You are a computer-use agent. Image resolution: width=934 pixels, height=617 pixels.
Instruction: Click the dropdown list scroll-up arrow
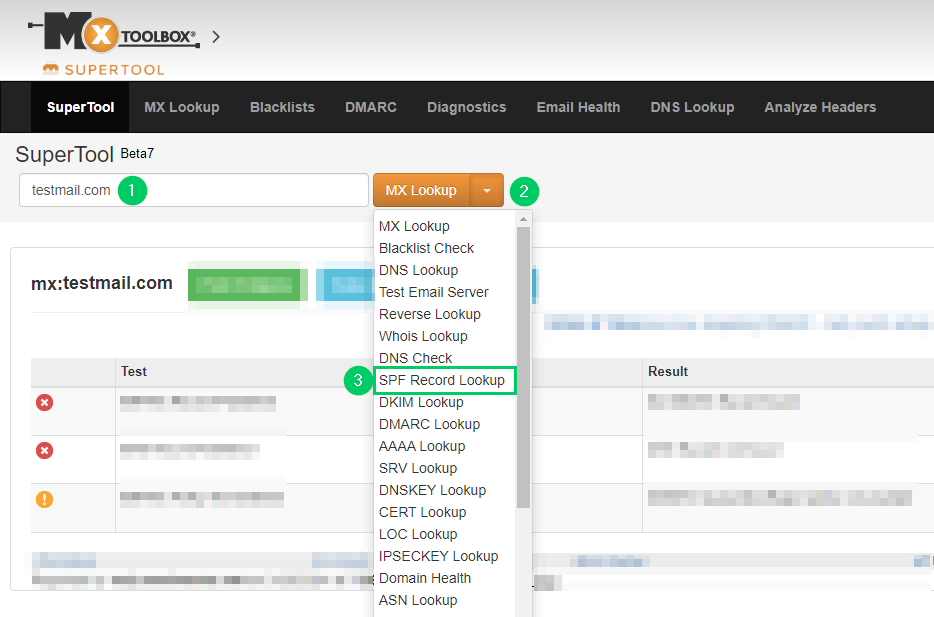524,219
